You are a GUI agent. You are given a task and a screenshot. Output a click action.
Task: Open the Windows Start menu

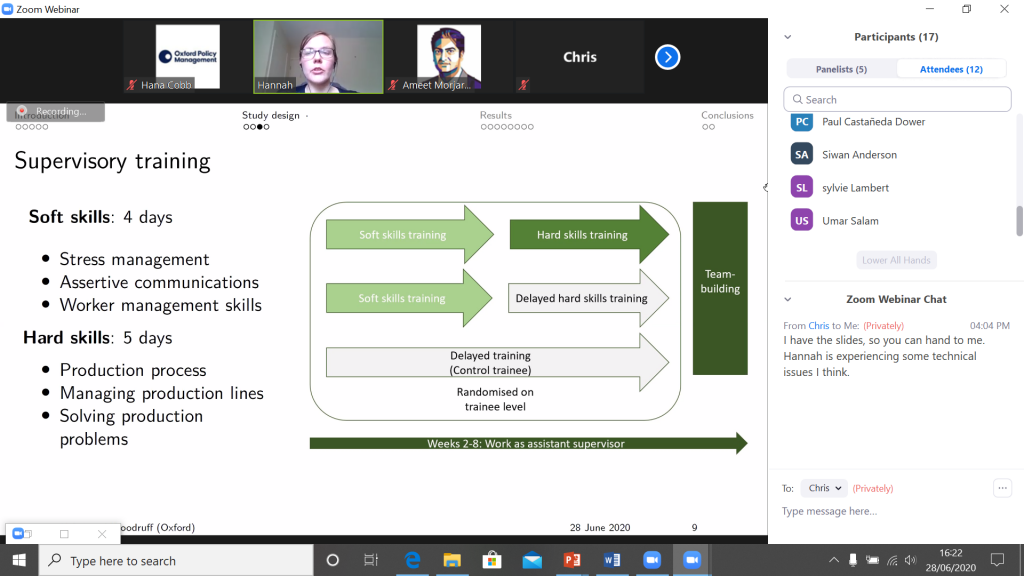tap(19, 560)
